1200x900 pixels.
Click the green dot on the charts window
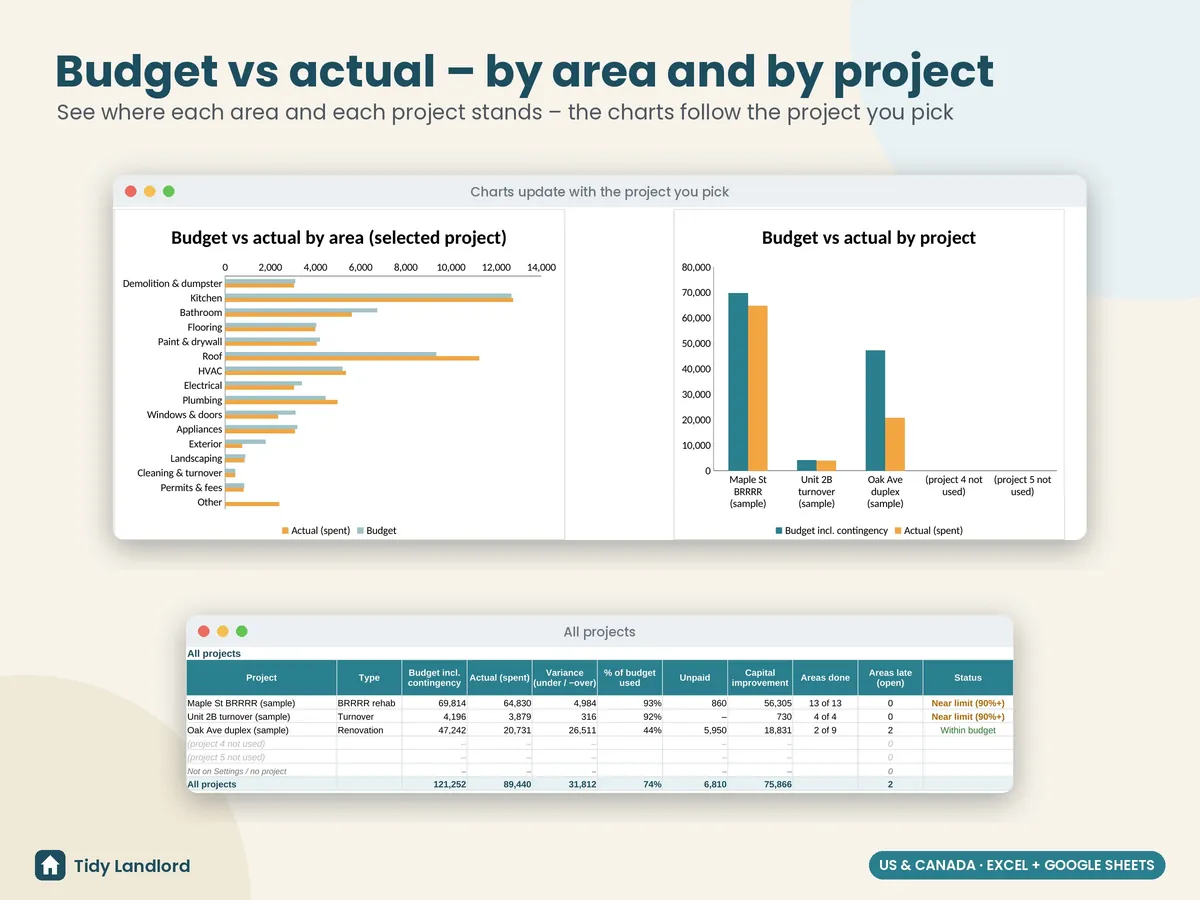click(x=168, y=191)
